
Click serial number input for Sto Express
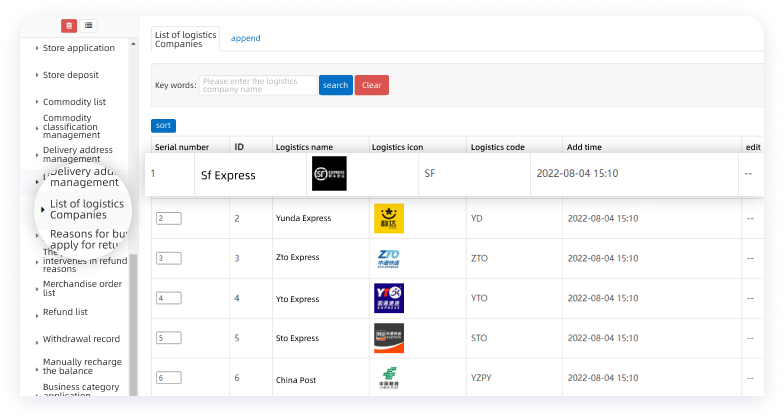[x=168, y=338]
